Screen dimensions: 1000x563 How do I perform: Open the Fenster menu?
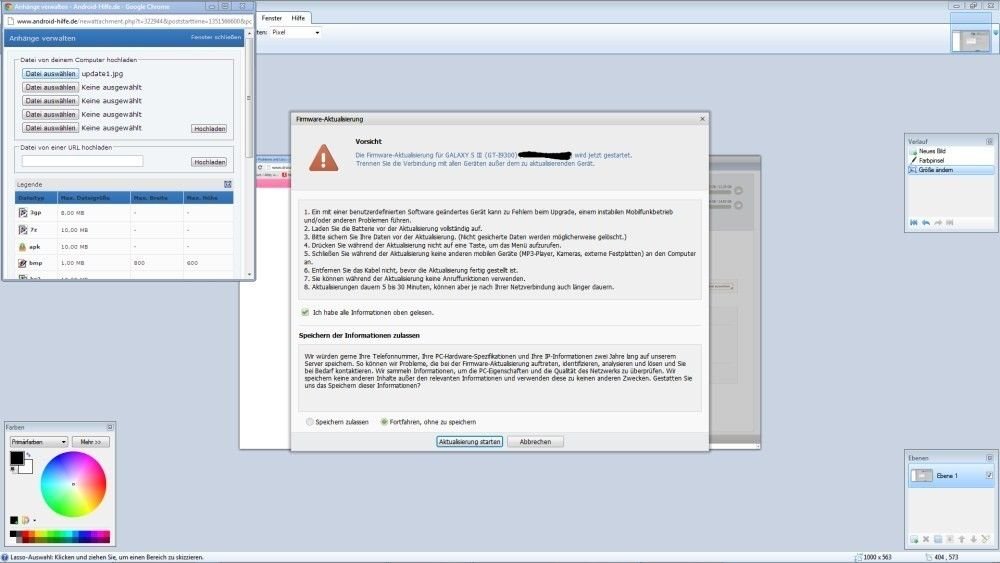(272, 18)
